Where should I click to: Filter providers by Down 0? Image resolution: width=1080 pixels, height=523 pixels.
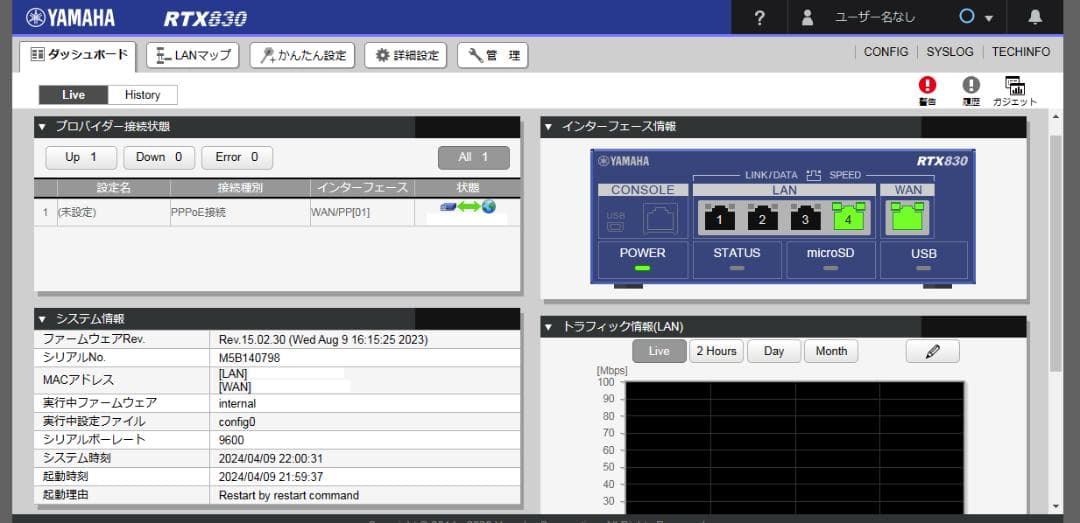(159, 158)
